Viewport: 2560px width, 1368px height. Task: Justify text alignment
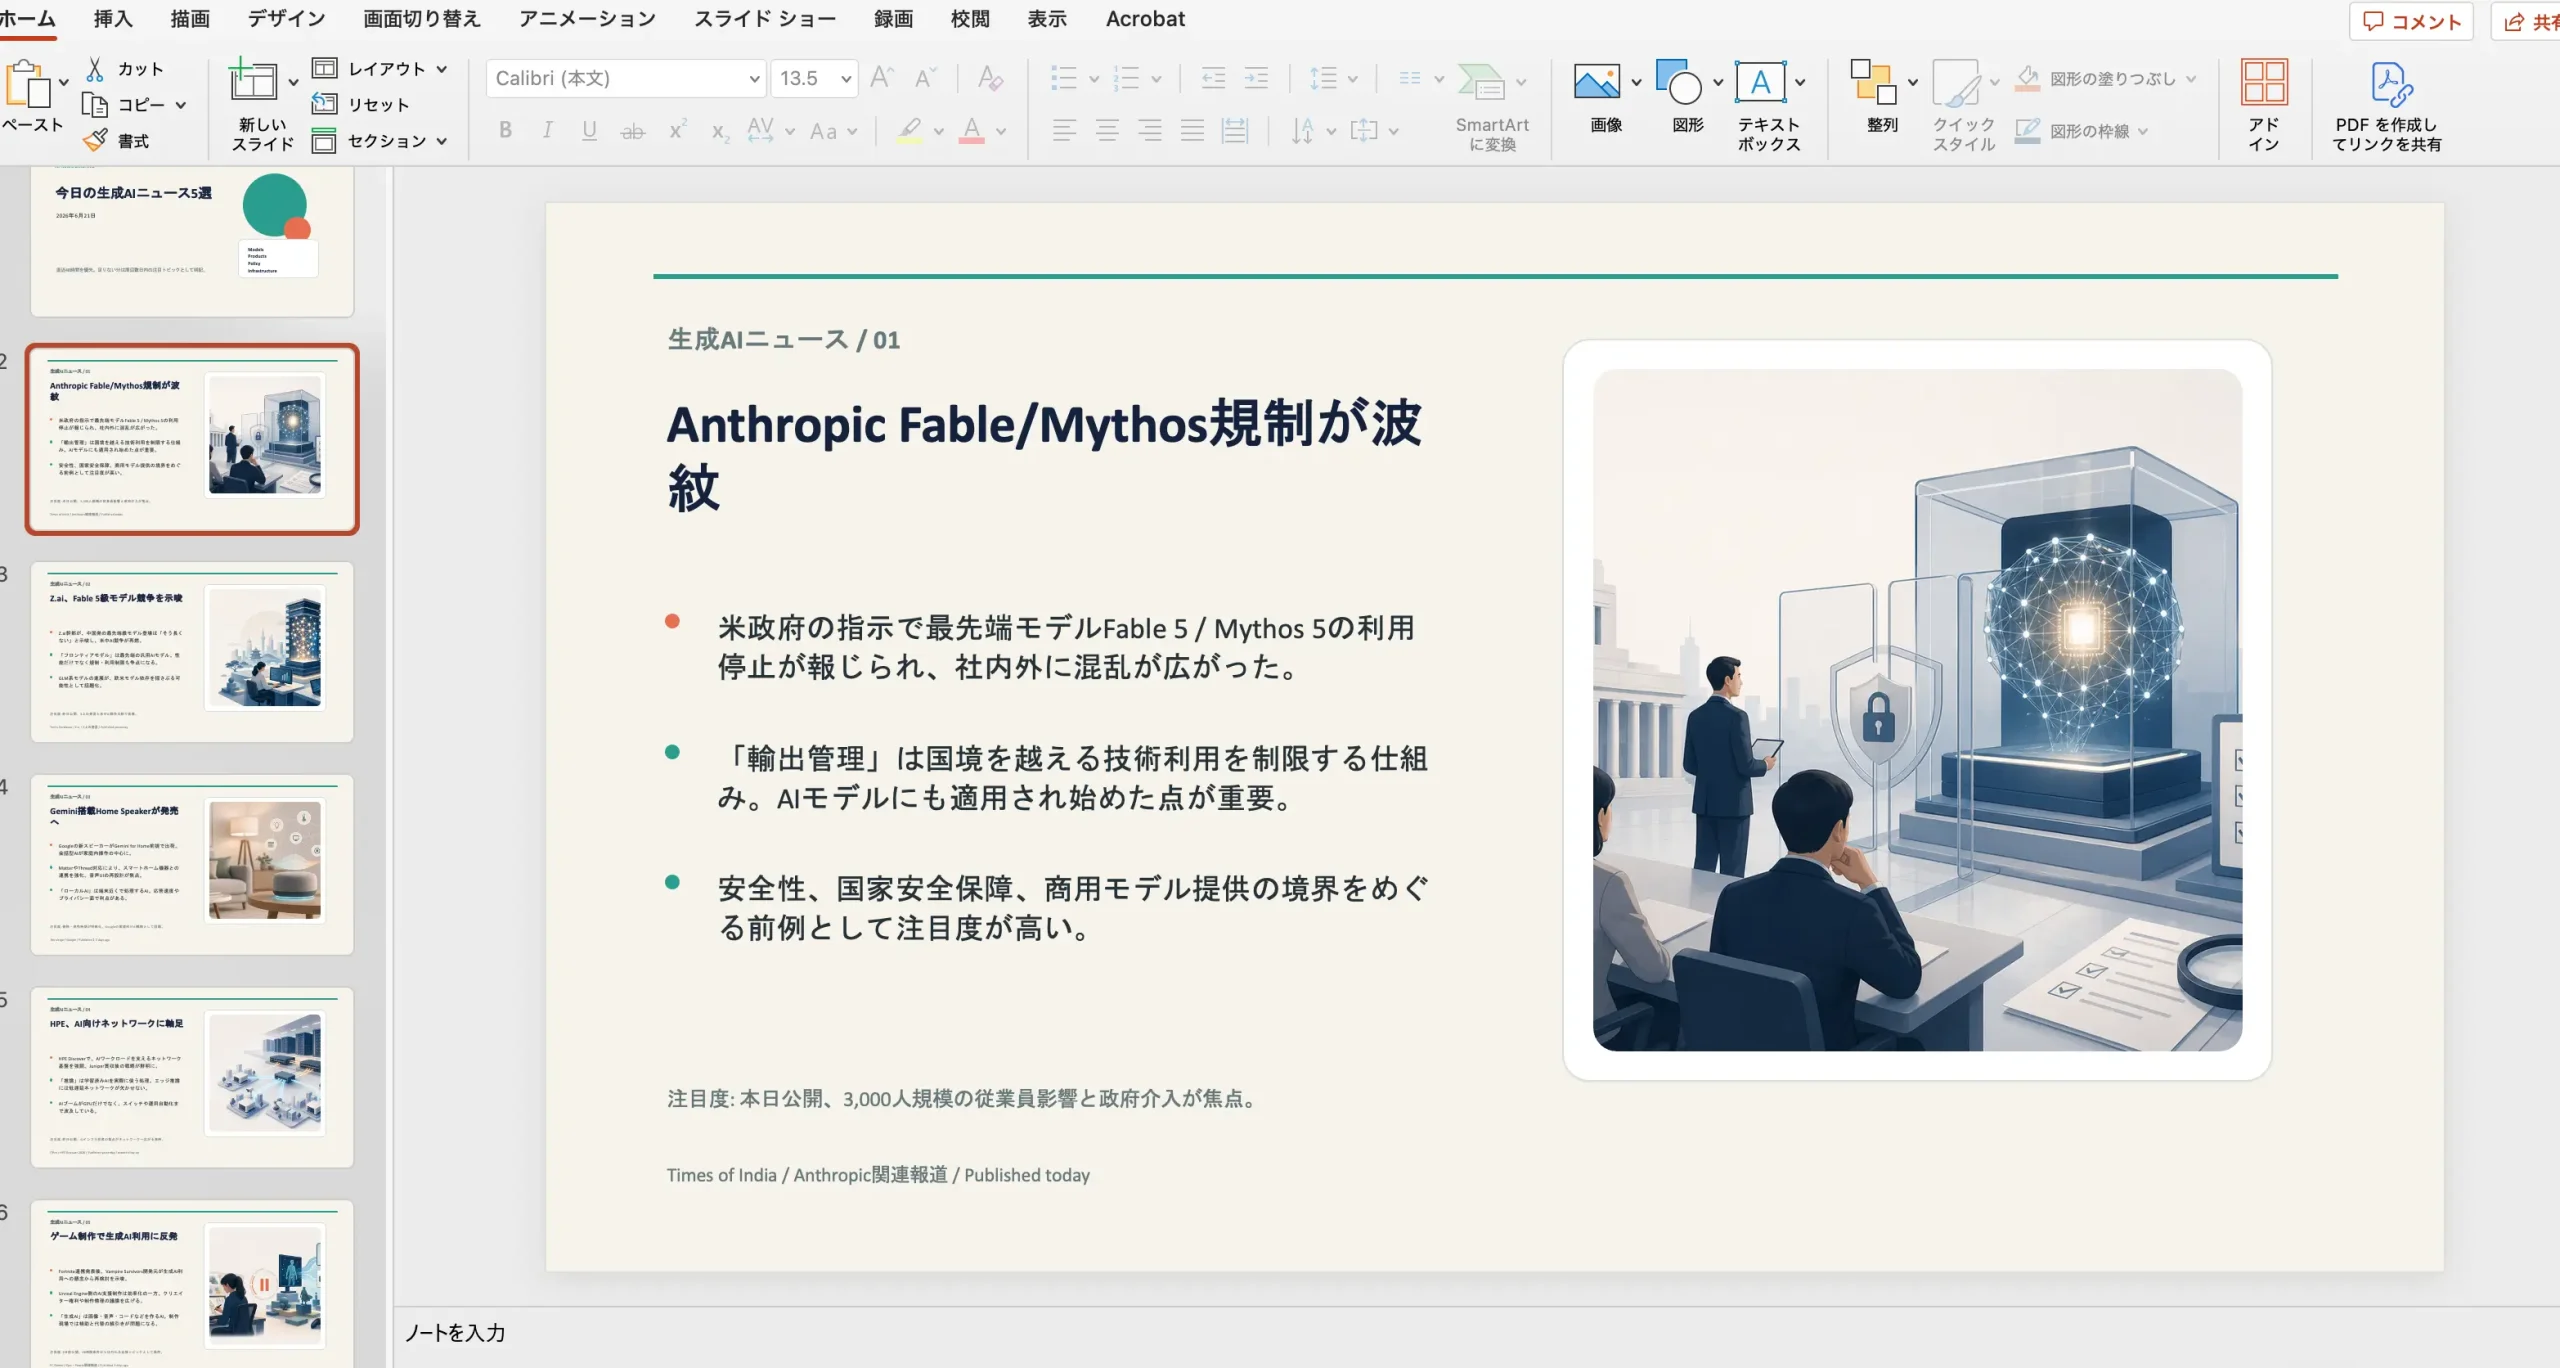1192,130
